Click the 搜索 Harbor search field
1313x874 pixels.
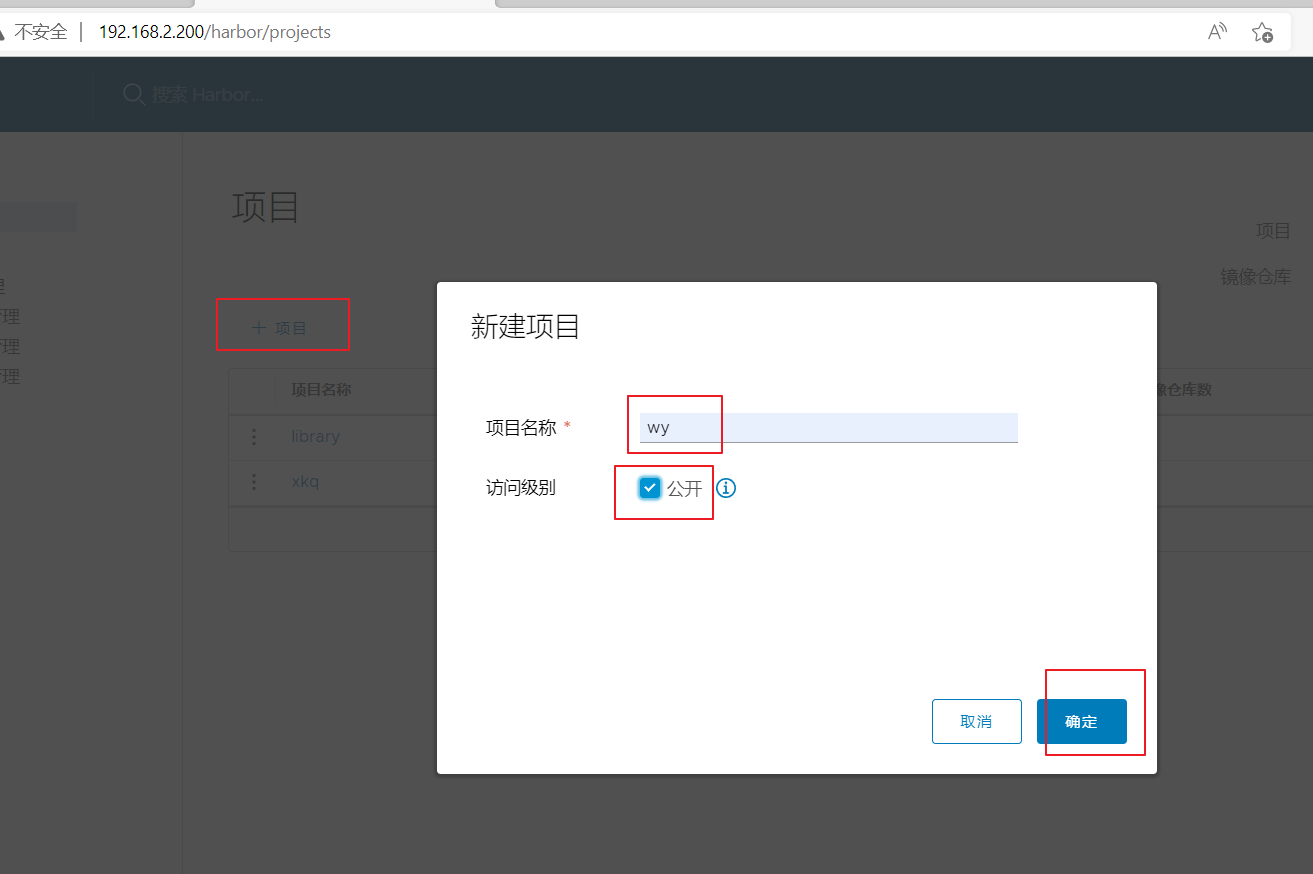click(x=208, y=95)
